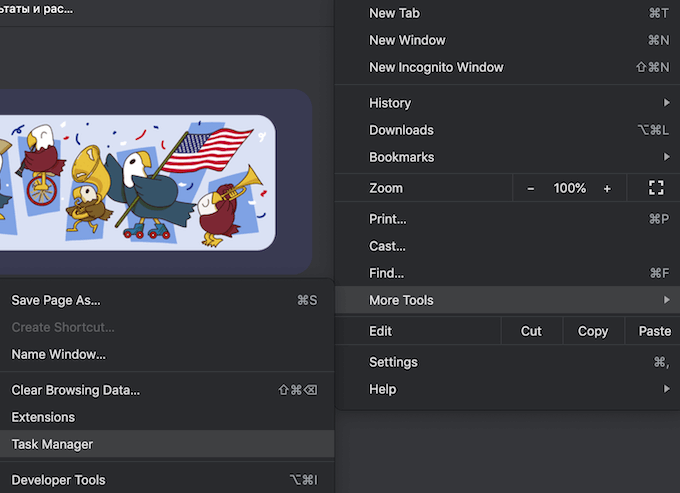The height and width of the screenshot is (493, 680).
Task: Open a New Tab from menu
Action: click(x=394, y=13)
